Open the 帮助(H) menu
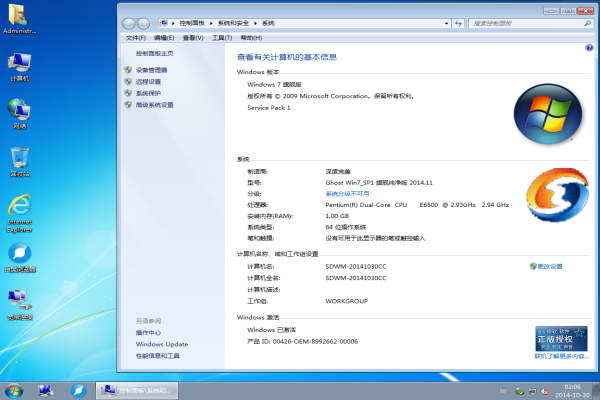Viewport: 600px width, 400px height. click(251, 38)
